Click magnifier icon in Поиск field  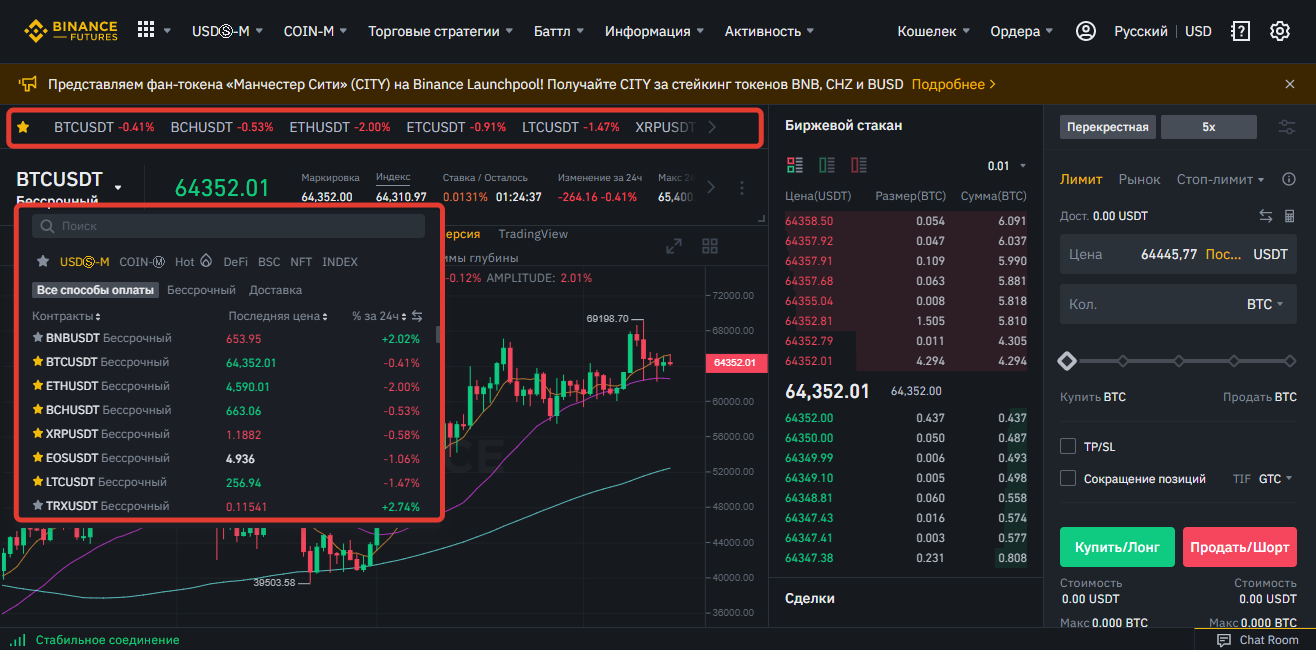pos(48,226)
